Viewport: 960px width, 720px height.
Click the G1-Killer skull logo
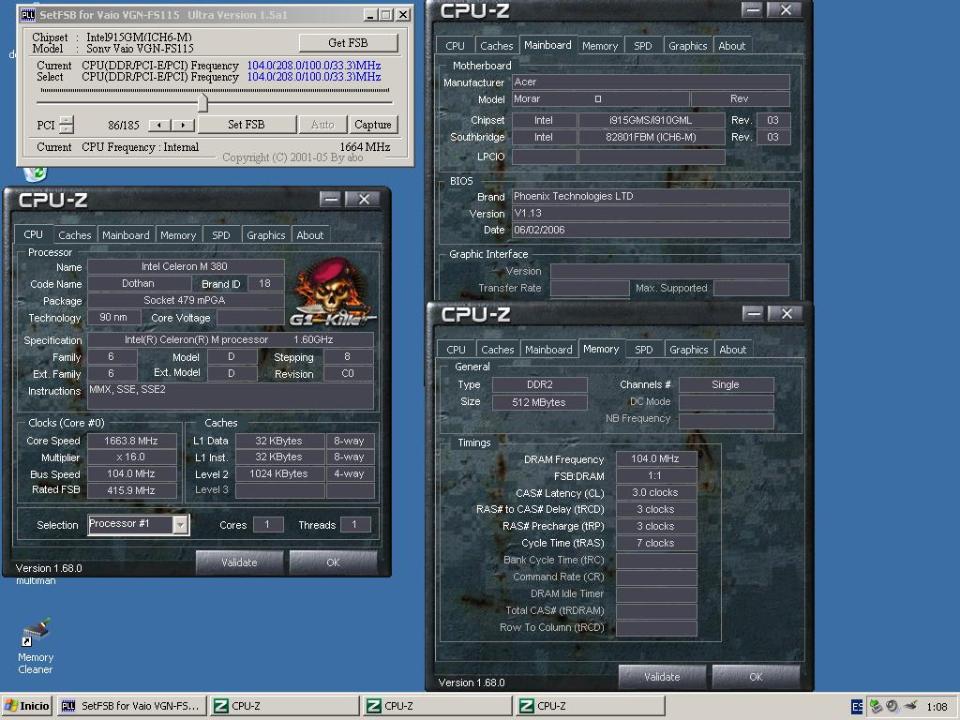(332, 293)
